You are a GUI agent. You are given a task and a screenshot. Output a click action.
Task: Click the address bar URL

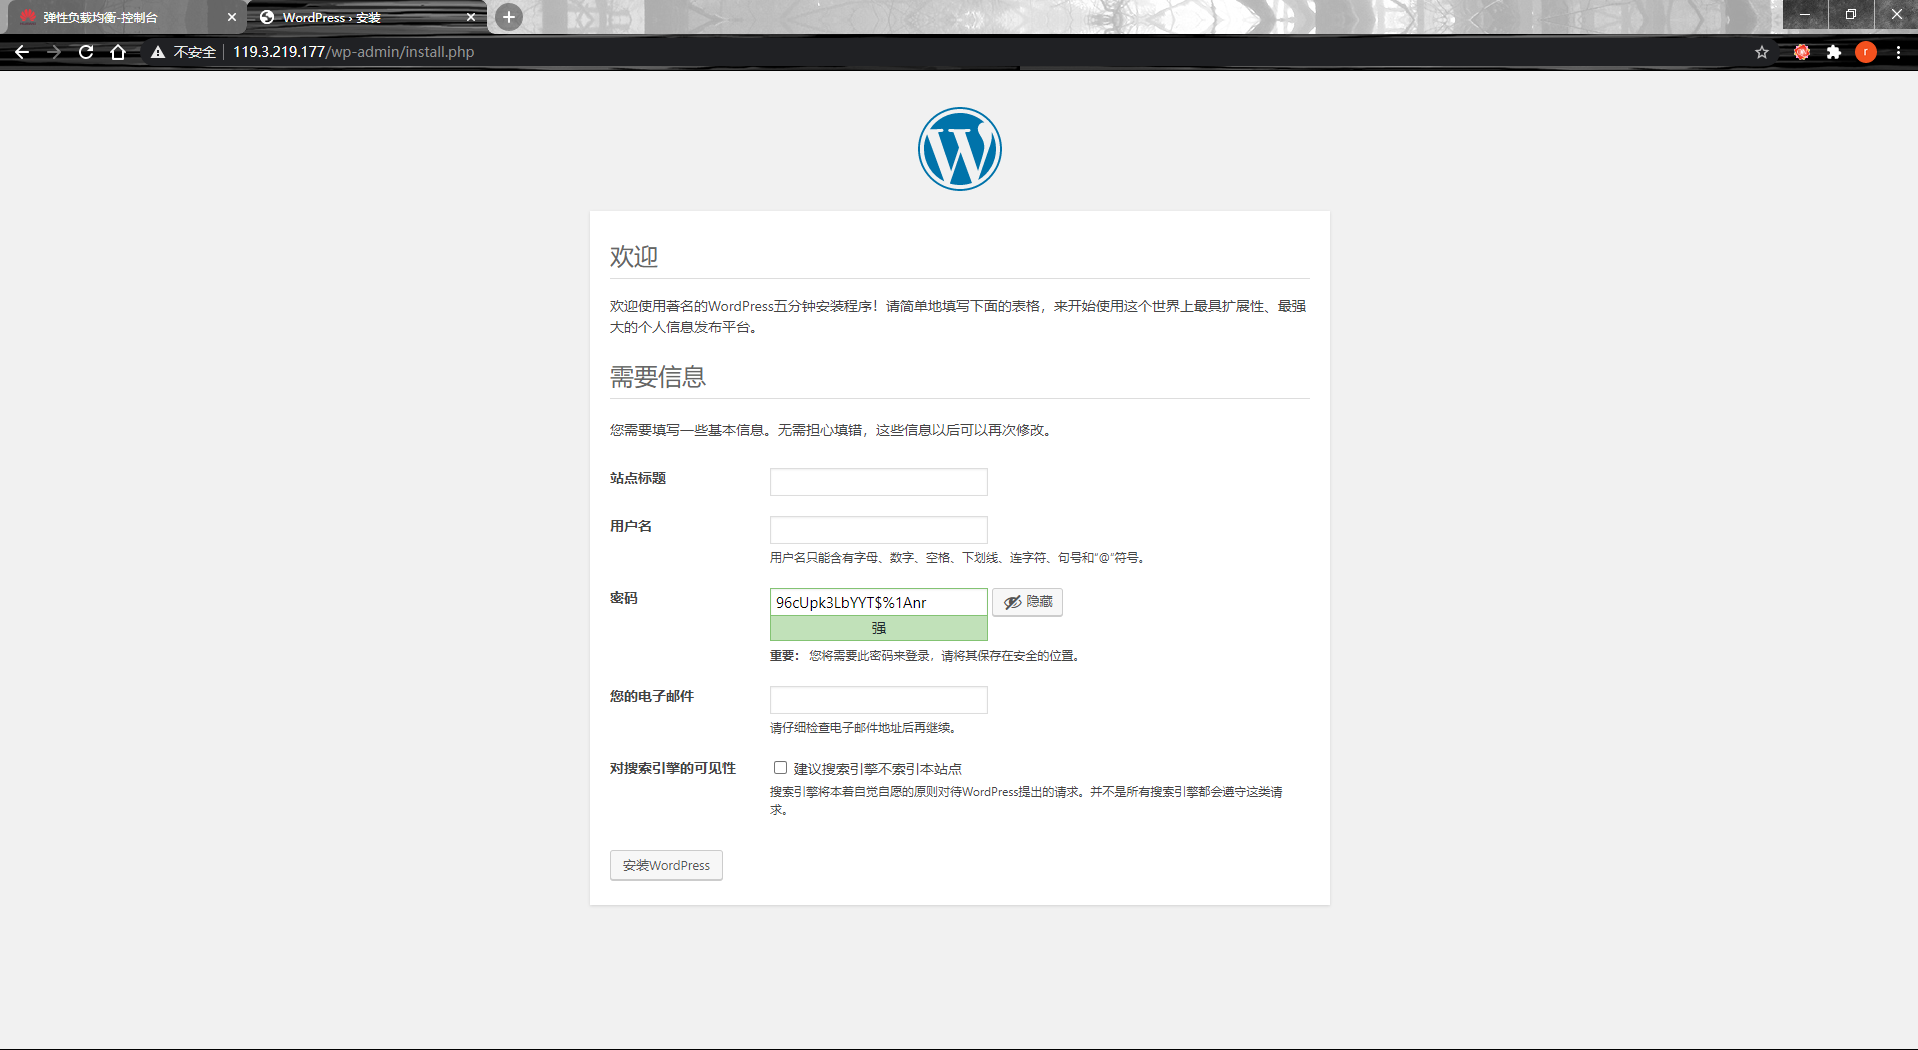coord(354,52)
